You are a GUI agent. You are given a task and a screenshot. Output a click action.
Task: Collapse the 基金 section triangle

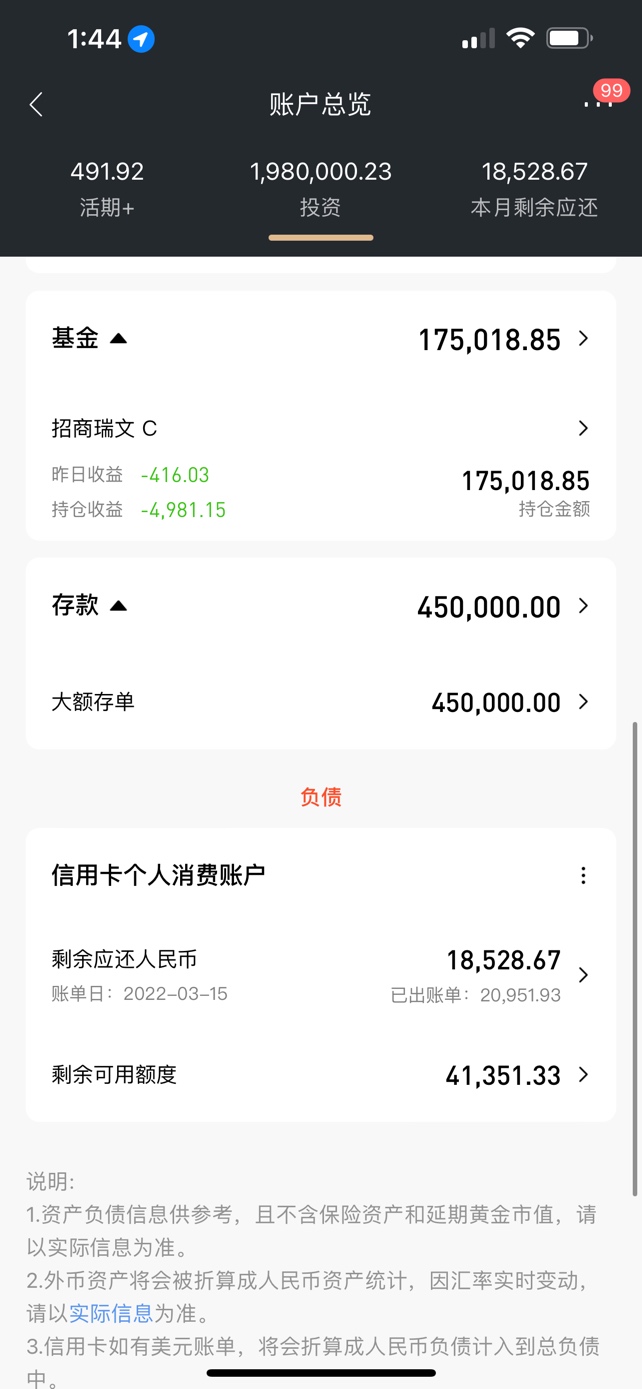point(118,339)
